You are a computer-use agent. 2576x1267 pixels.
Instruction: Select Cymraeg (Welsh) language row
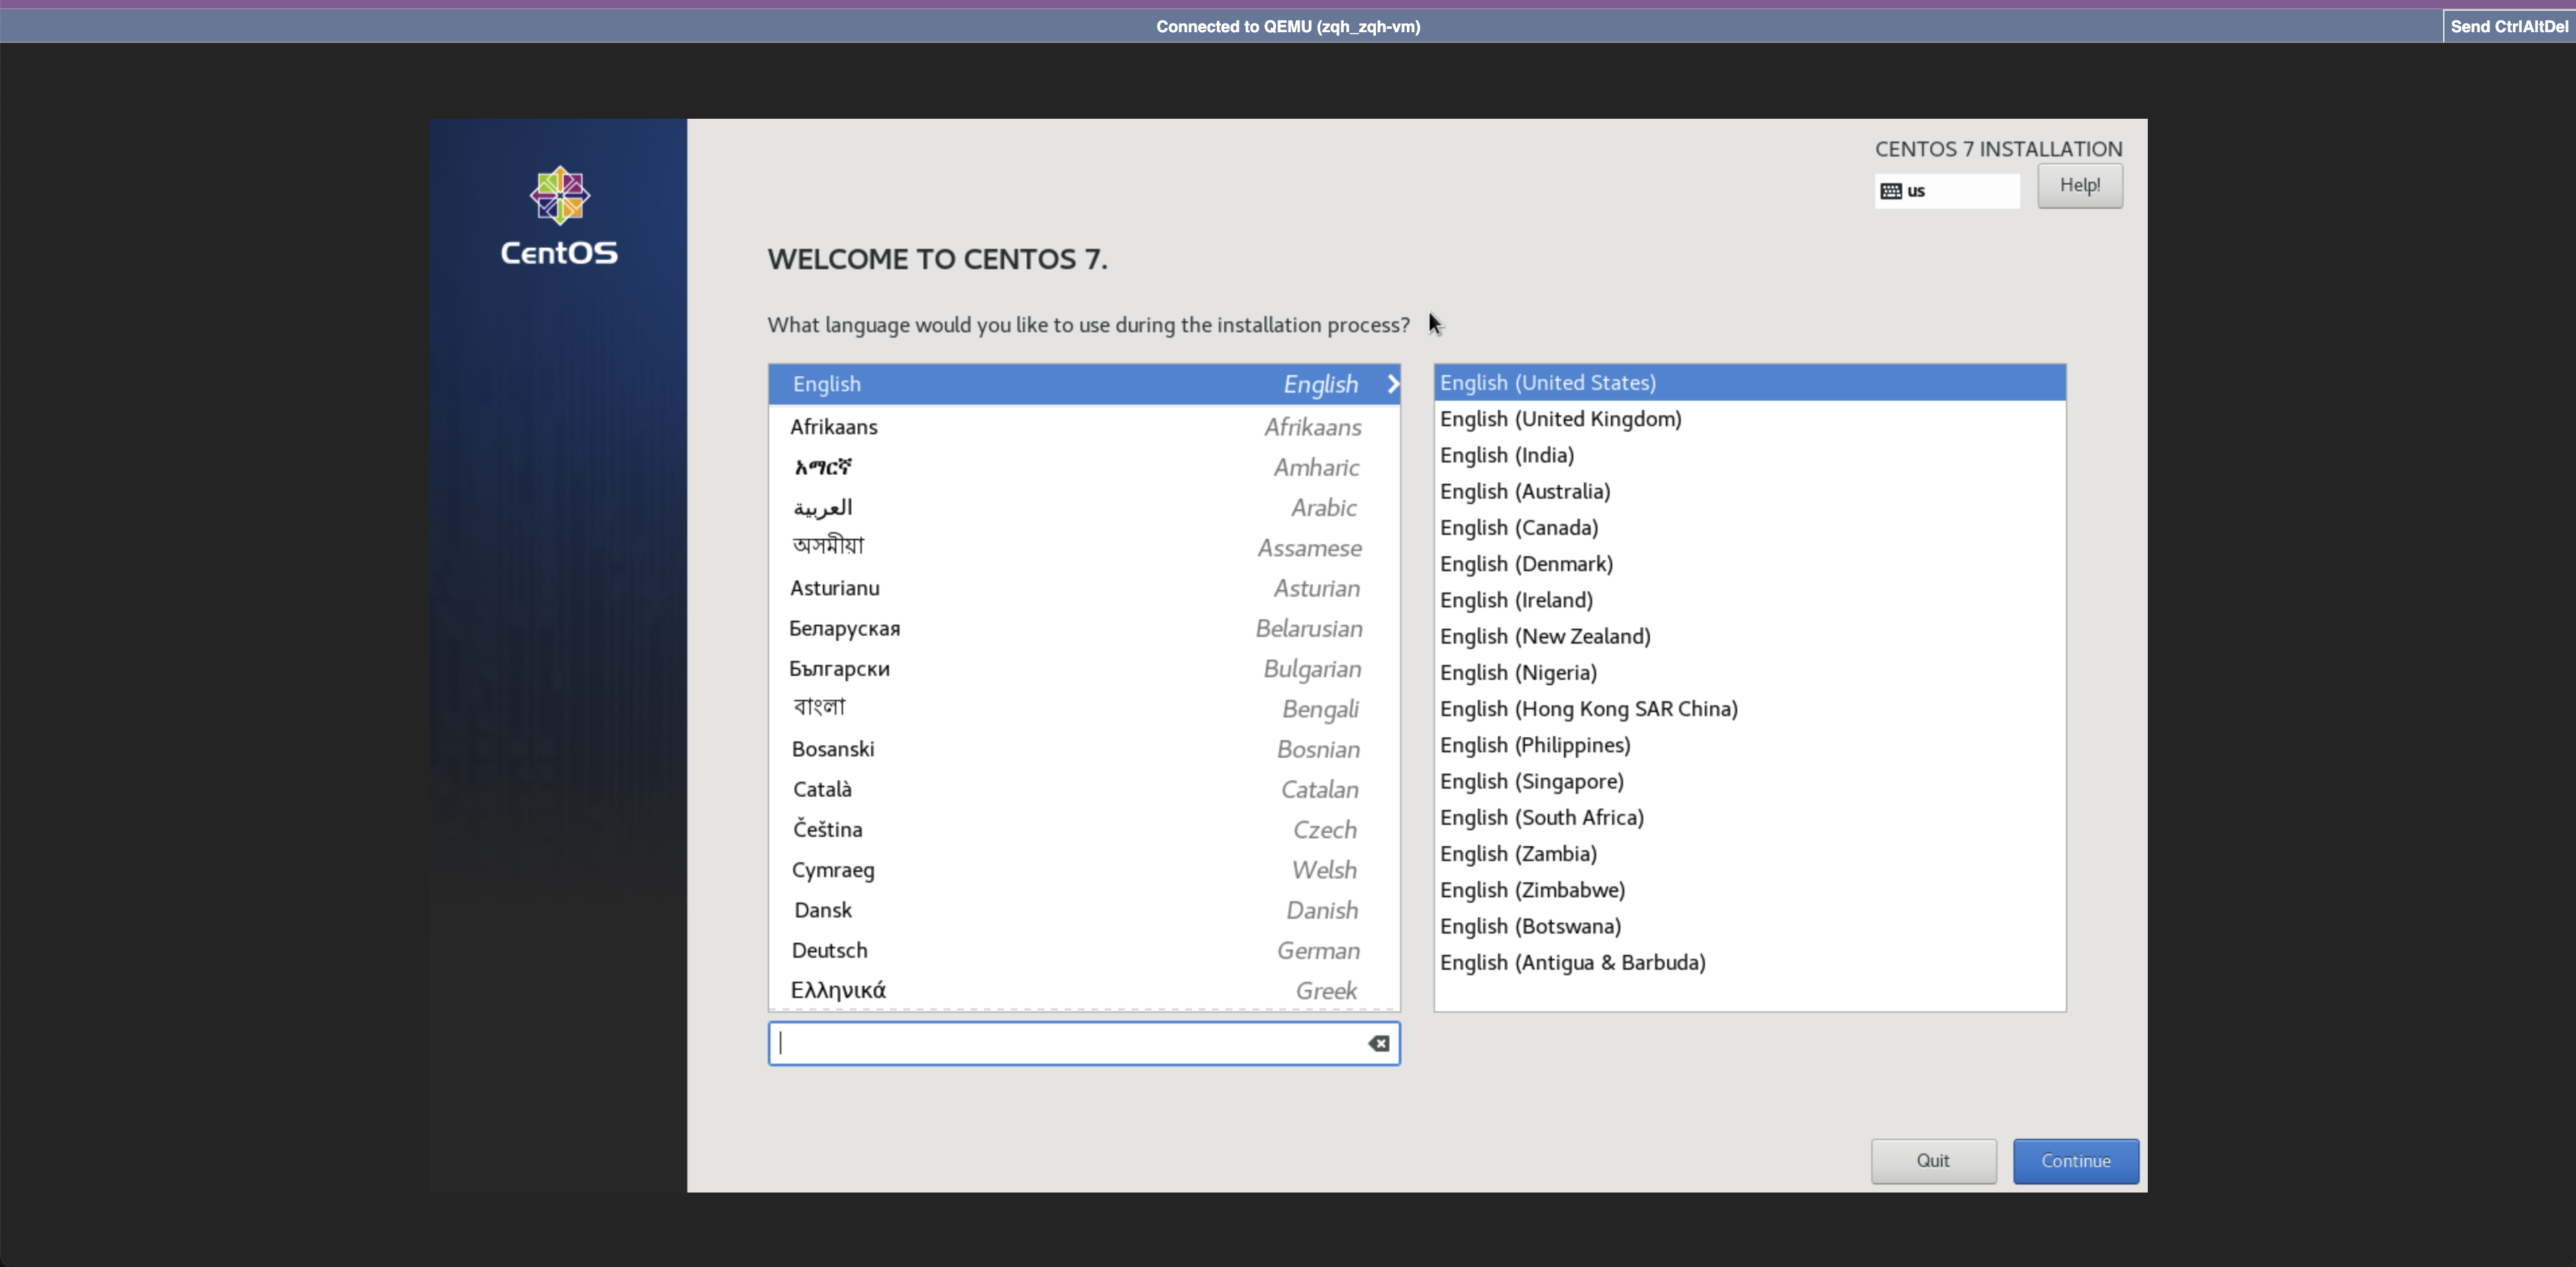(x=1084, y=869)
